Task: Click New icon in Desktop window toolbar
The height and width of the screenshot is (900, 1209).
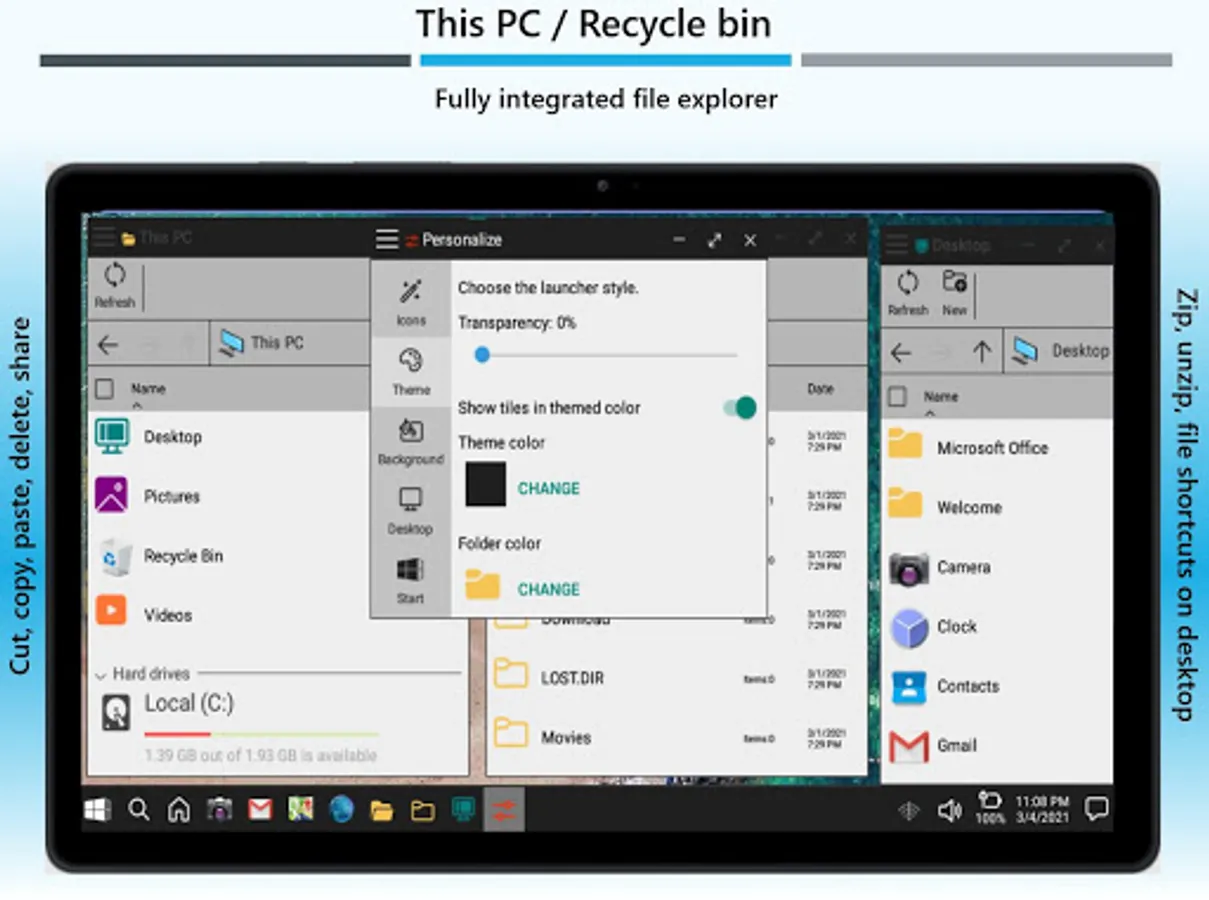Action: point(955,291)
